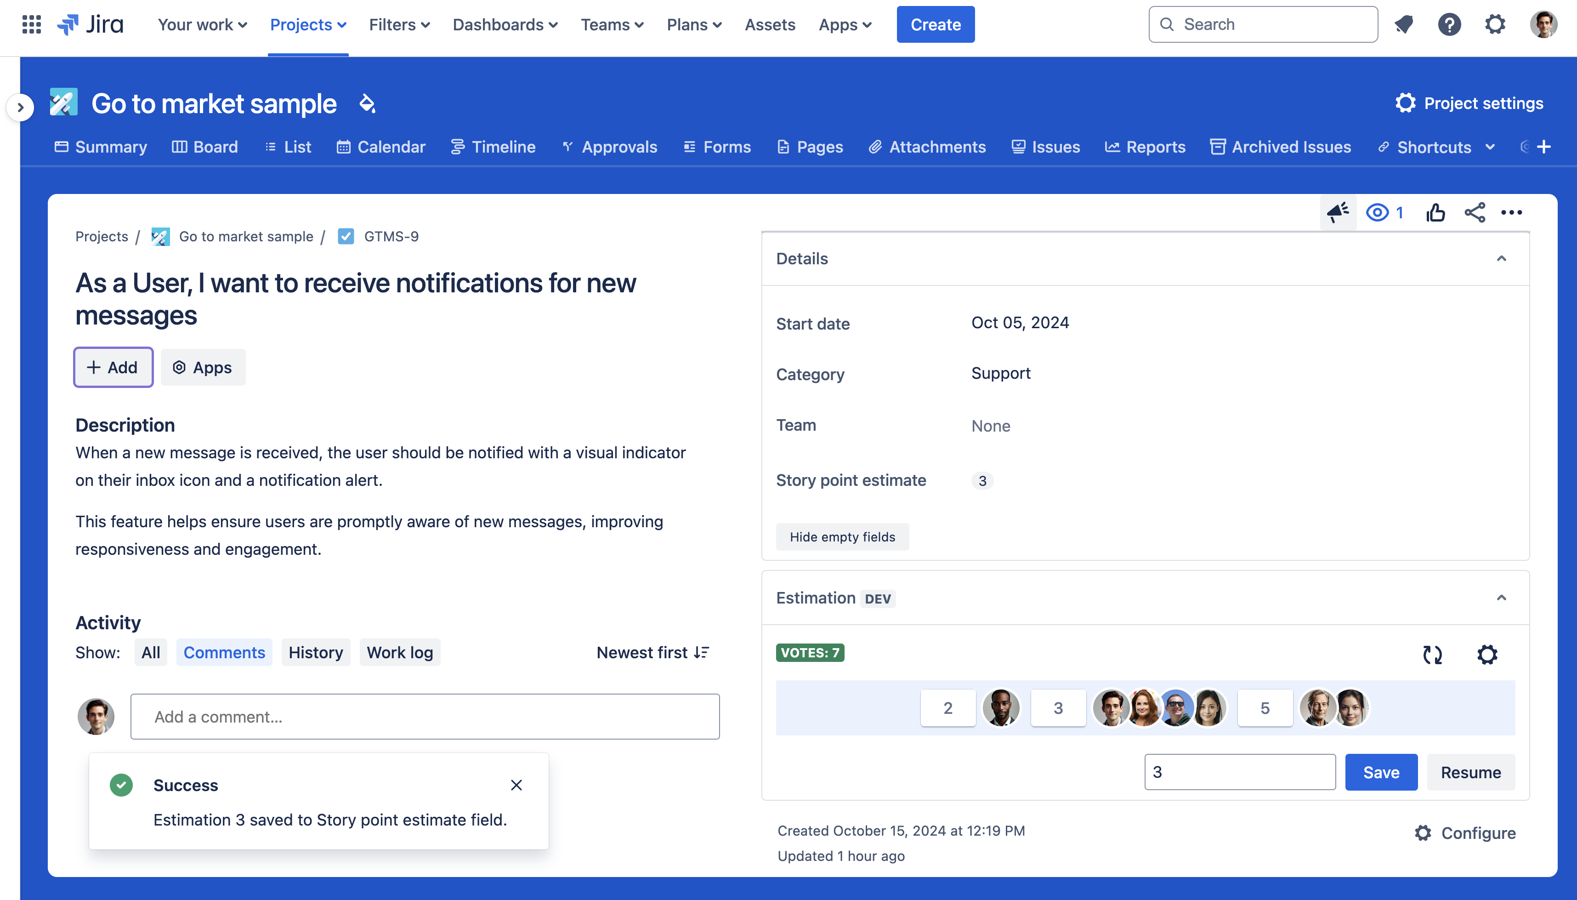Screen dimensions: 1577x900
Task: Expand the sidebar with the arrow button
Action: (x=20, y=107)
